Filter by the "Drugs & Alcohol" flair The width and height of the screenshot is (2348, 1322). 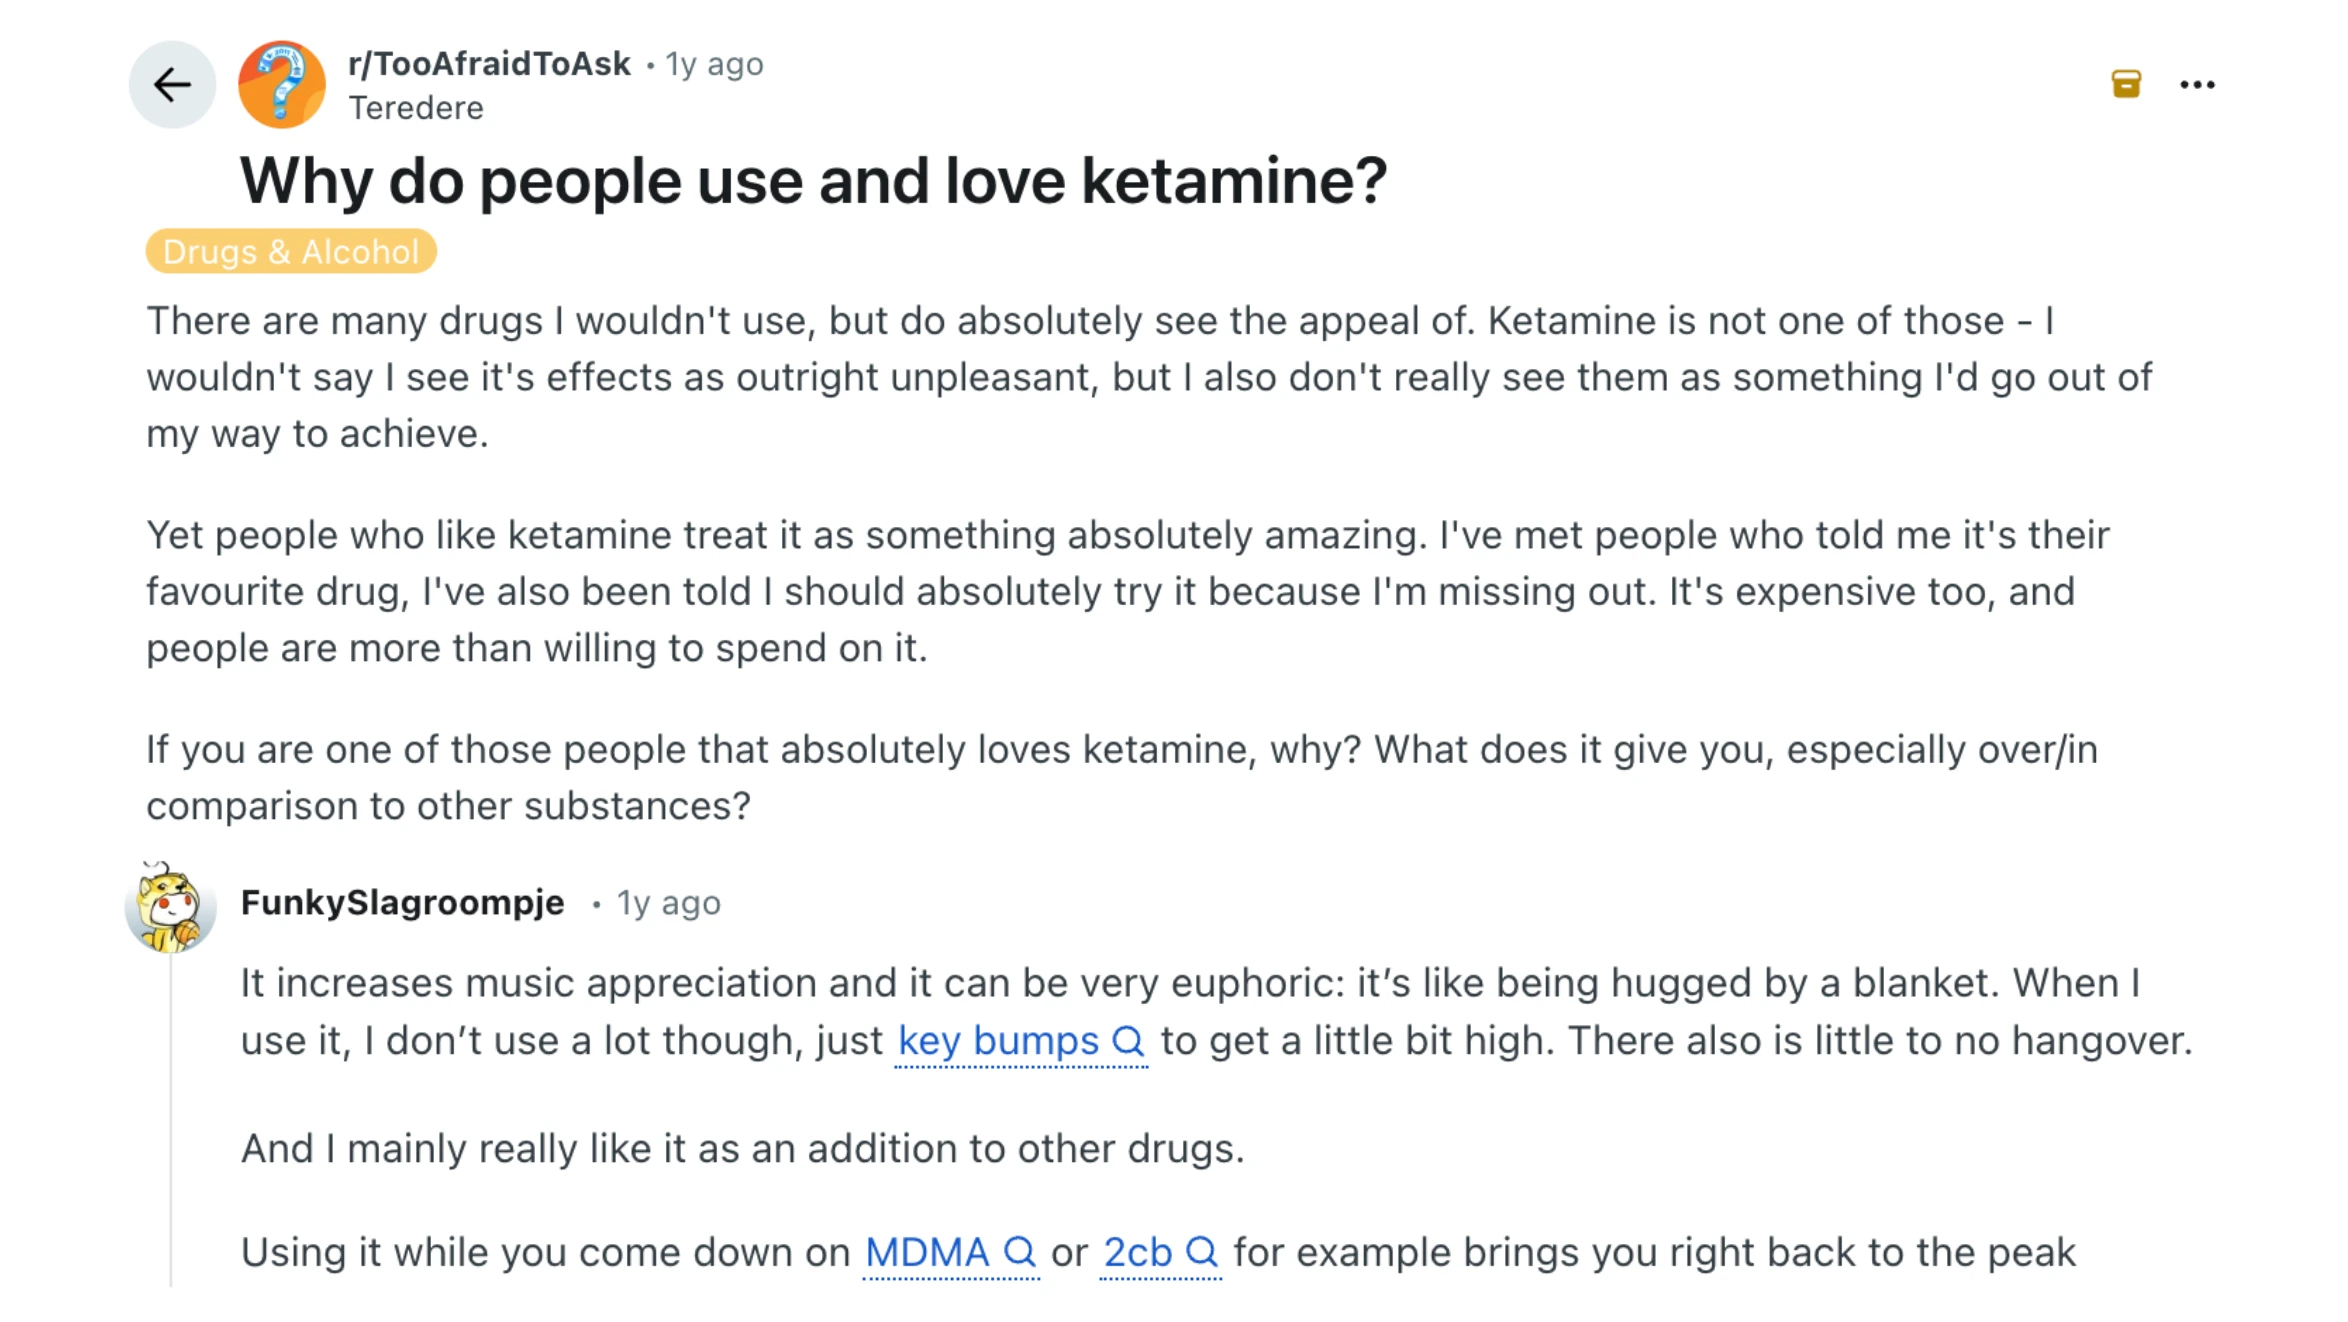coord(291,251)
